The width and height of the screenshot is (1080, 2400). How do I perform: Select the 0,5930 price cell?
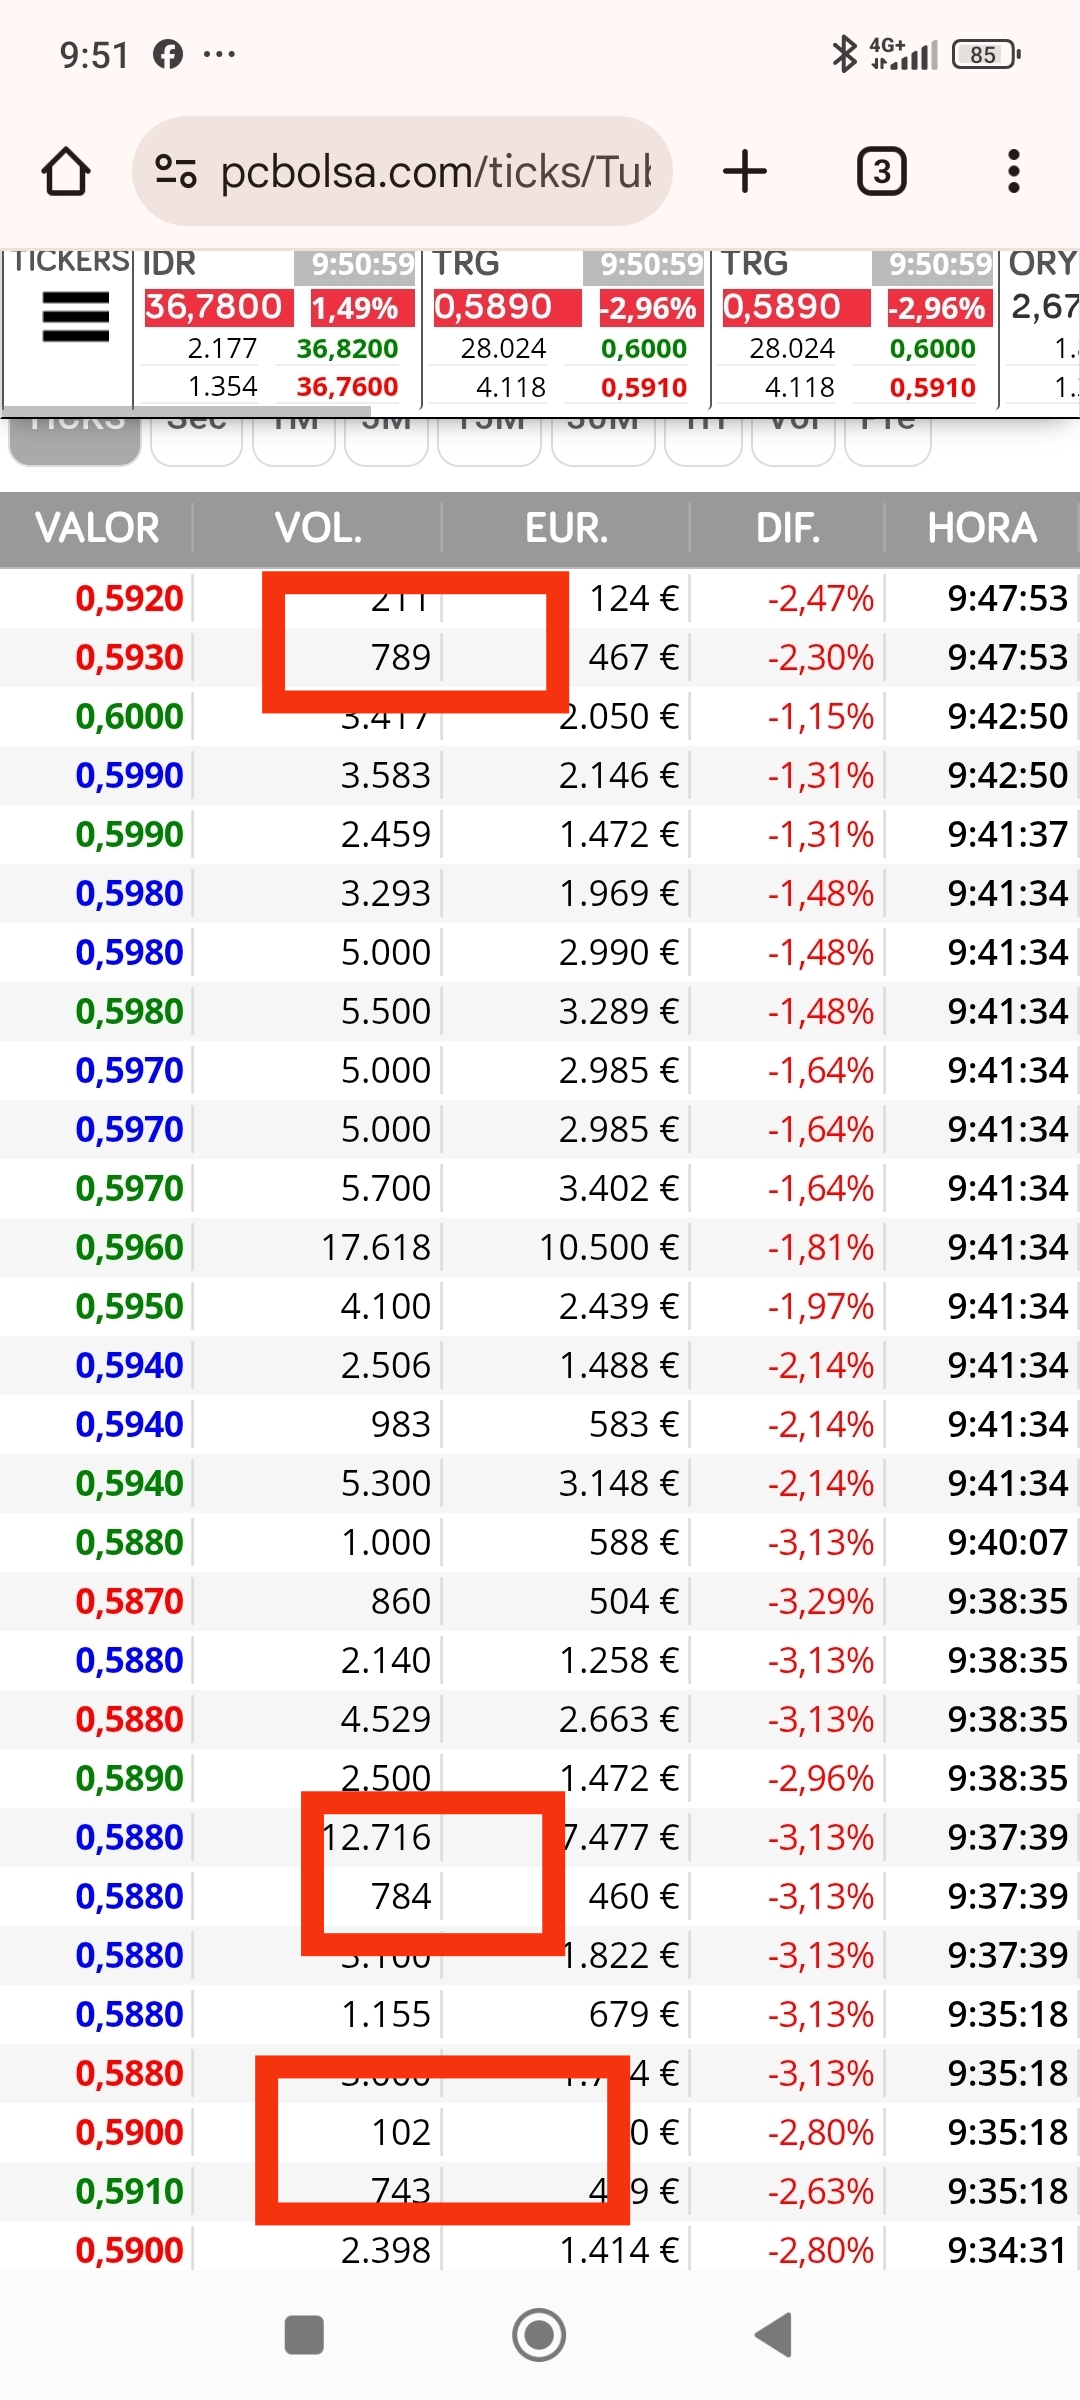[129, 657]
